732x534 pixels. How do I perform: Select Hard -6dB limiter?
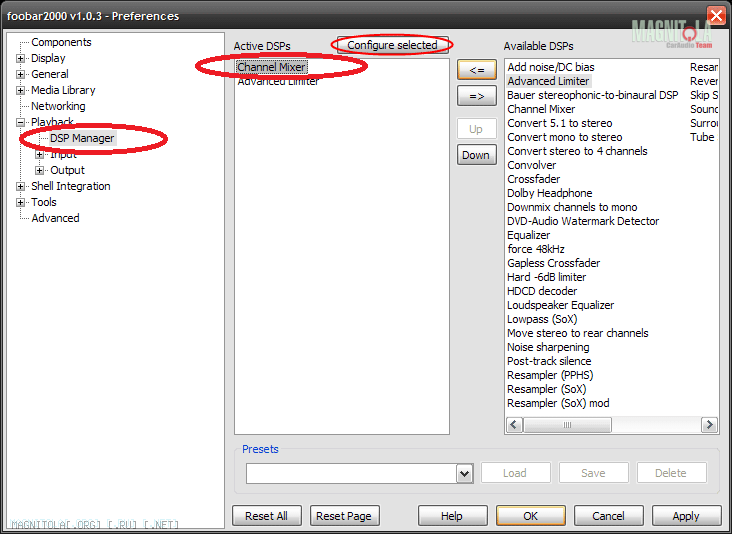coord(547,277)
